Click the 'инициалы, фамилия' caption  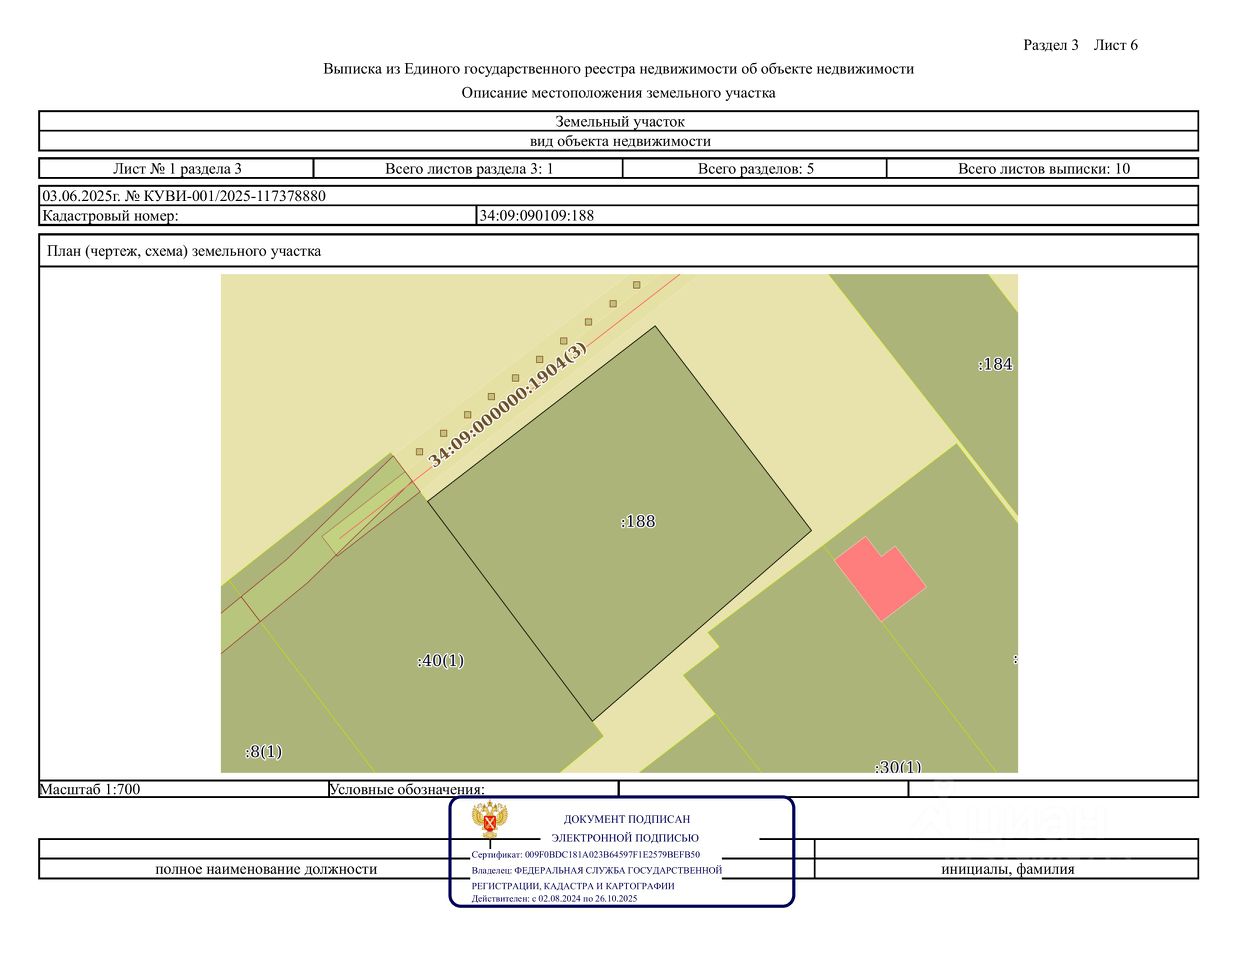tap(1008, 869)
